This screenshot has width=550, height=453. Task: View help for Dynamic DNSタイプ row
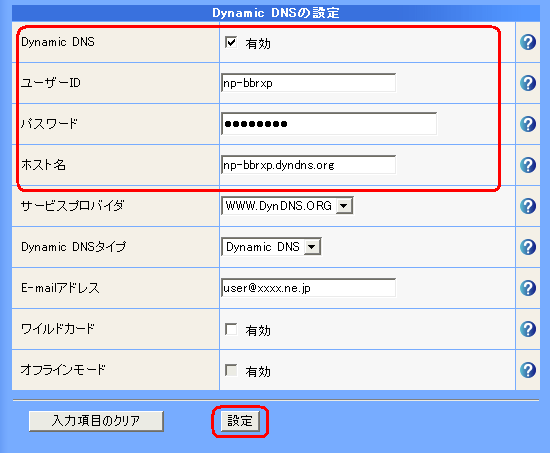point(528,247)
